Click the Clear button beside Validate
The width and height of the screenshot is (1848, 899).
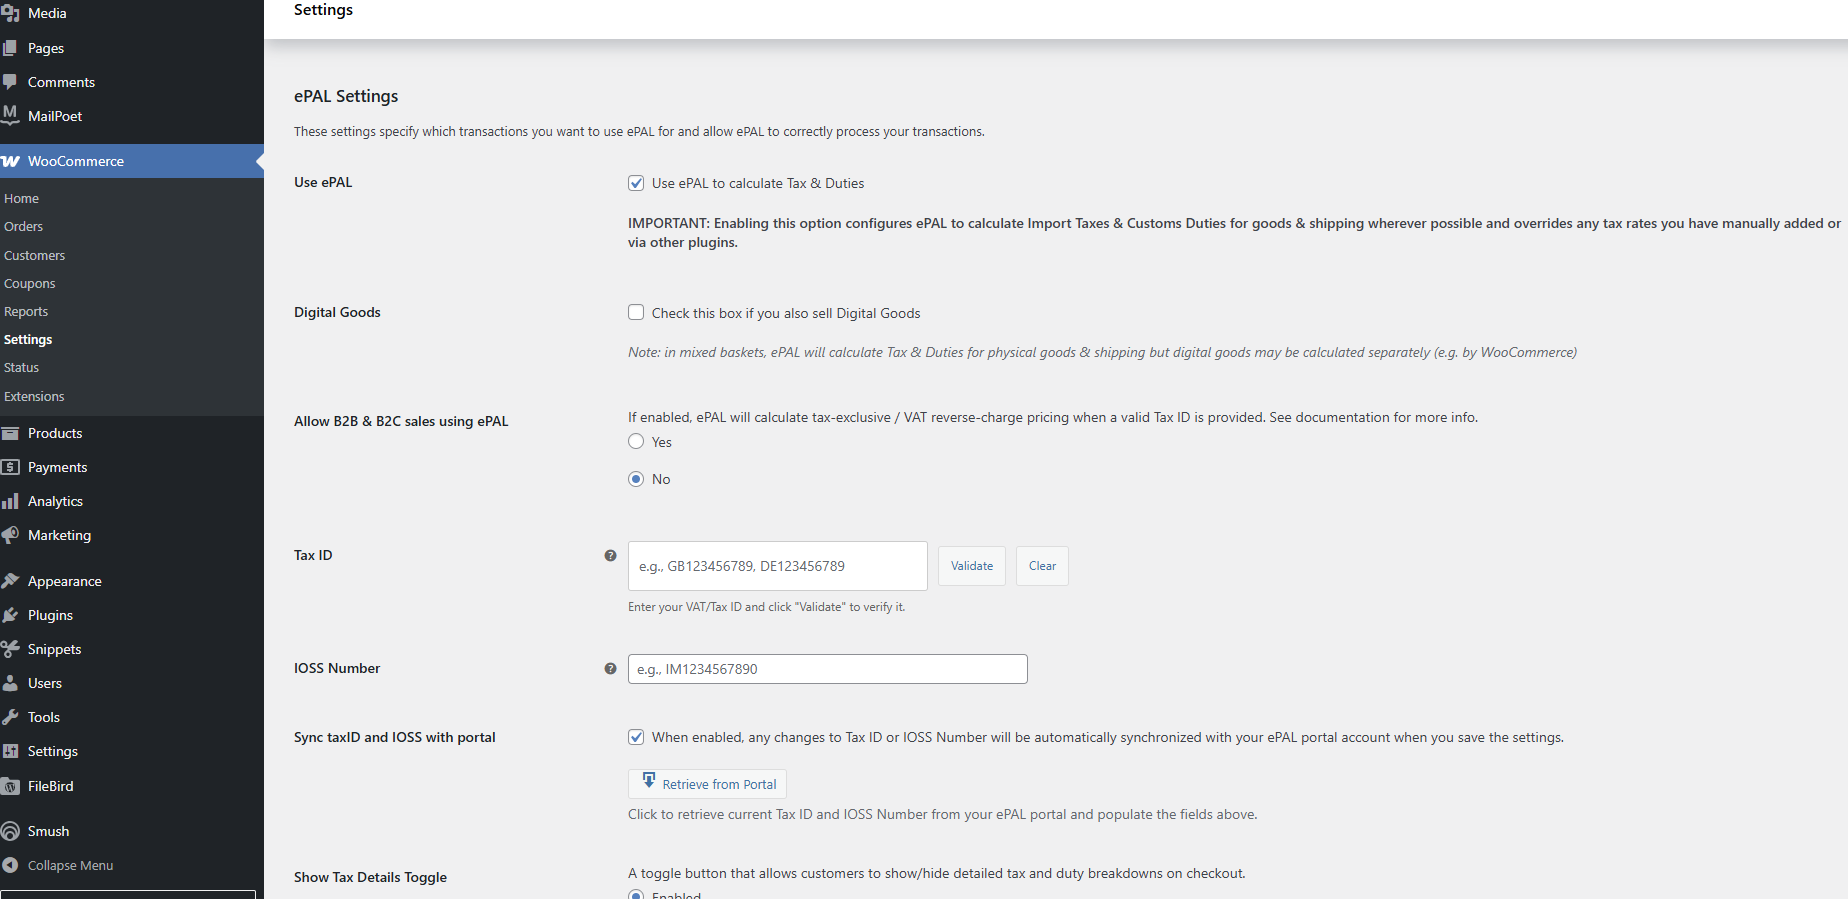[x=1042, y=566]
